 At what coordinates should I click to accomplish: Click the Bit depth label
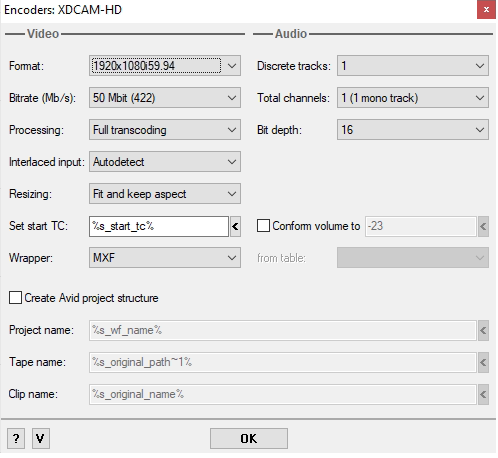[x=279, y=130]
